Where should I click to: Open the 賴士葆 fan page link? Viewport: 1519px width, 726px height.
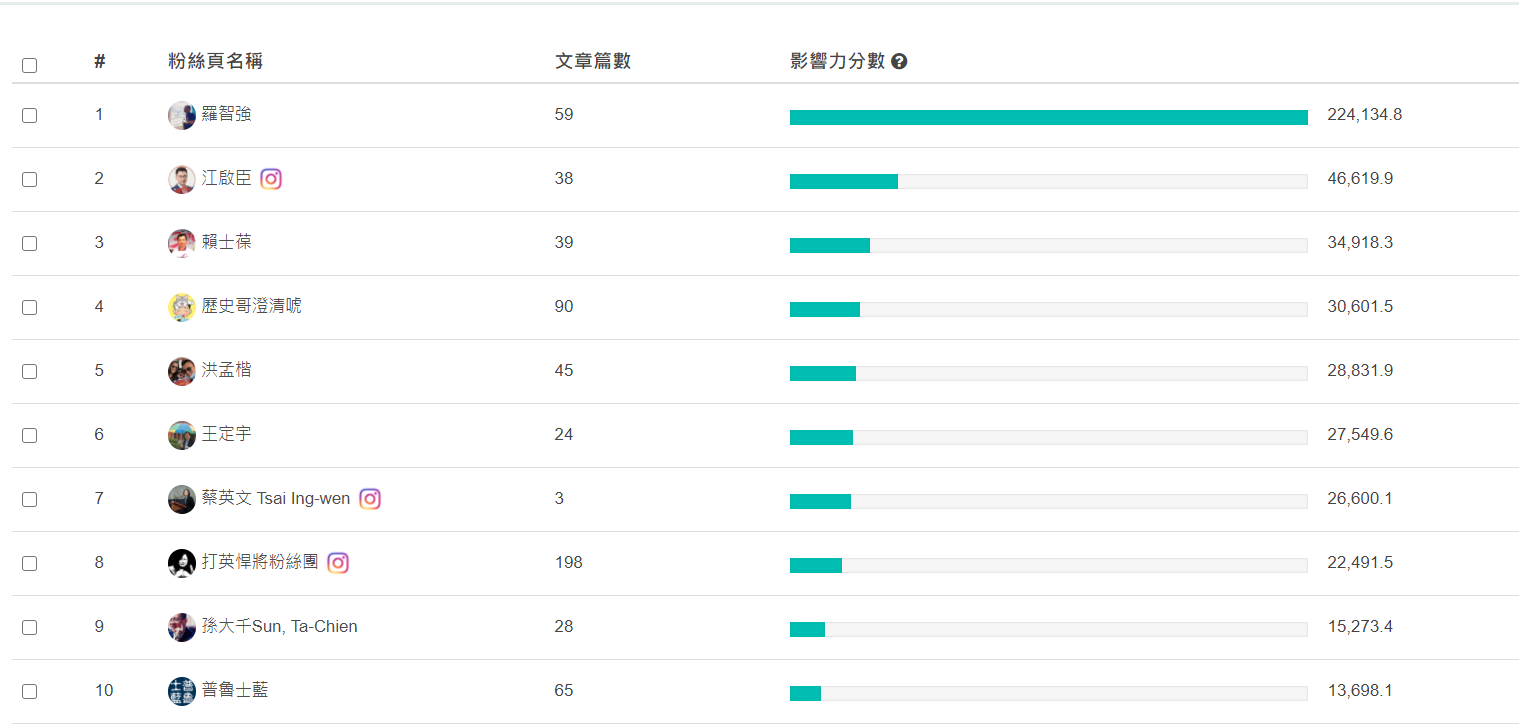coord(227,242)
